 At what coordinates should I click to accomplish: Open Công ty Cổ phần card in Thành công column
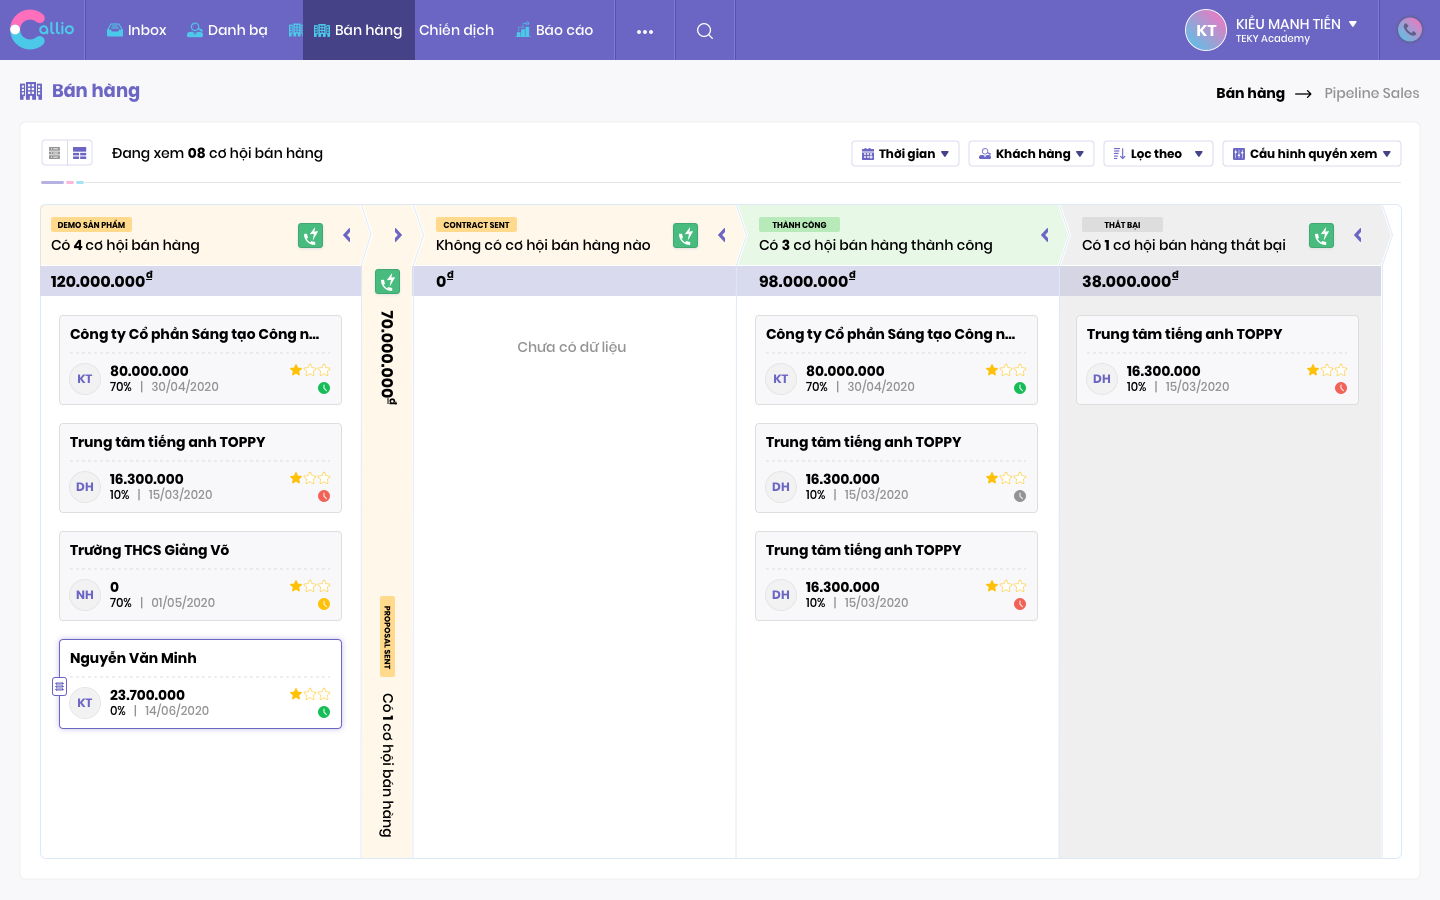click(x=896, y=360)
